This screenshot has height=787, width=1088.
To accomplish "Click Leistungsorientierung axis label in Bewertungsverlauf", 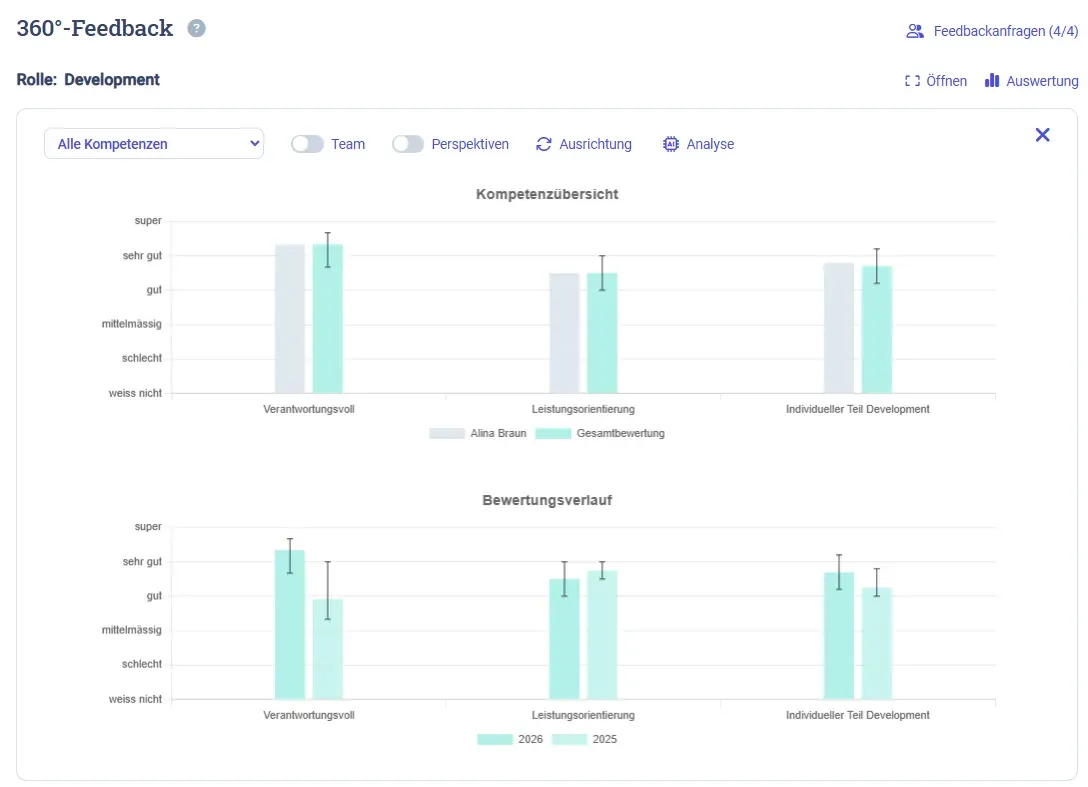I will point(583,715).
